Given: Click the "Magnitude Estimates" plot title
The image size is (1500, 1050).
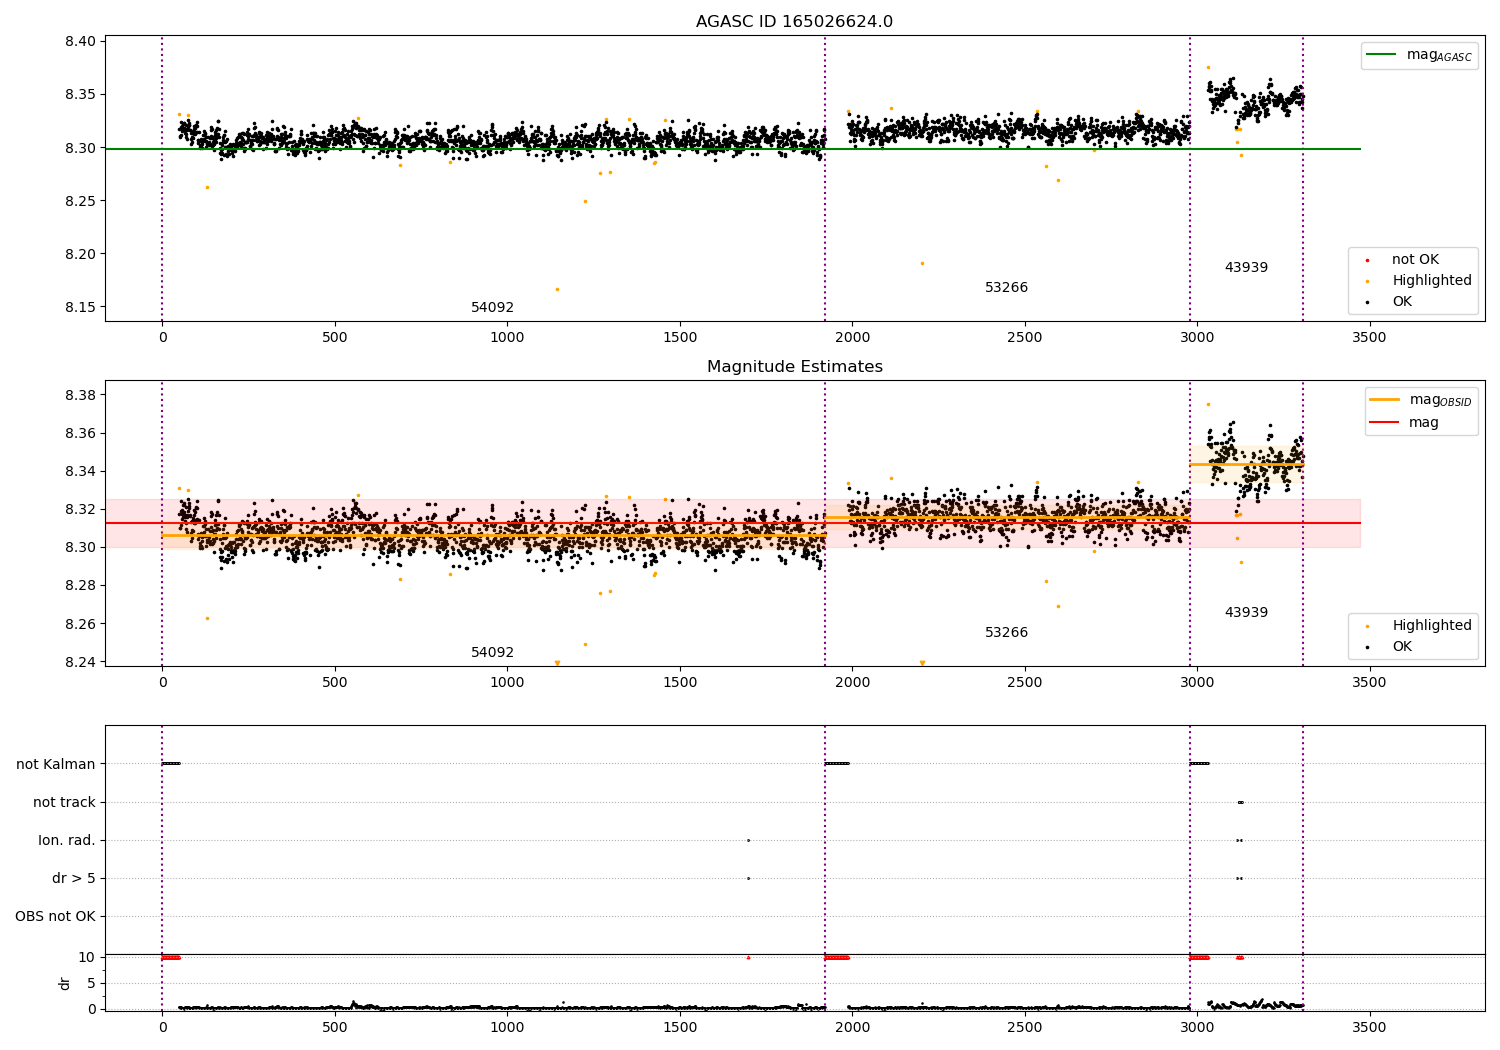Looking at the screenshot, I should click(794, 367).
